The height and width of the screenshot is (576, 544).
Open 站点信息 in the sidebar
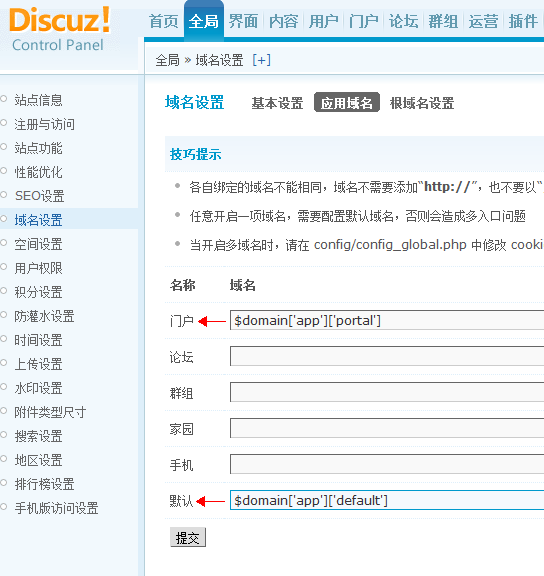pyautogui.click(x=38, y=100)
